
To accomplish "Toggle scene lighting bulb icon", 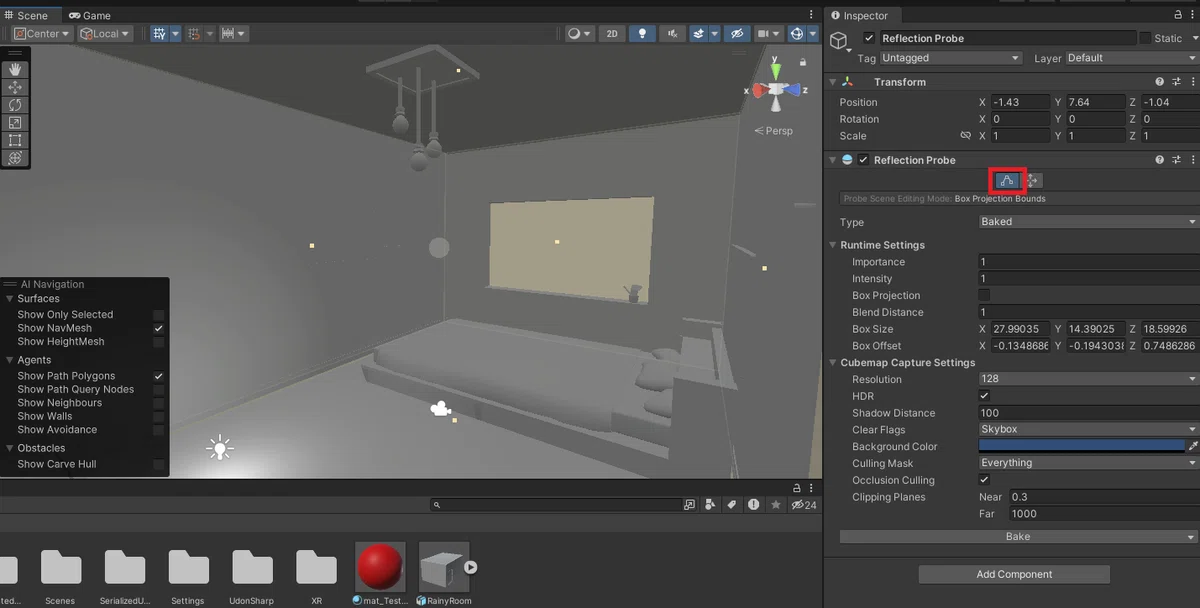I will 642,33.
